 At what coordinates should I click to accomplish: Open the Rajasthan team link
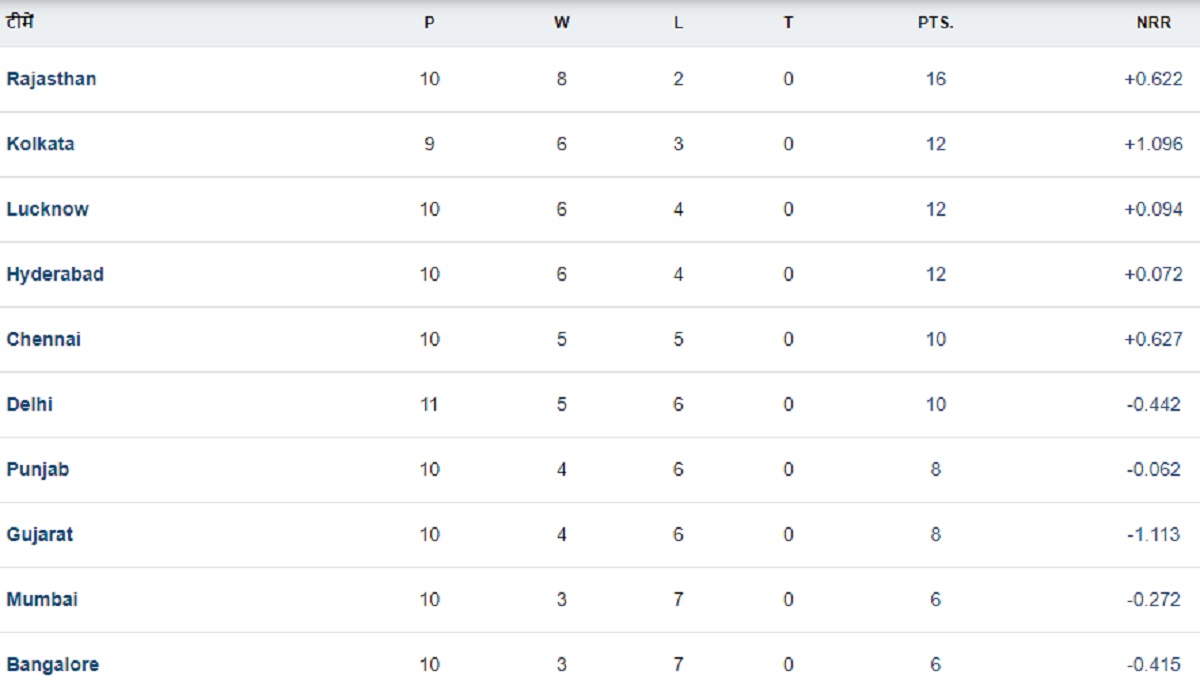[51, 79]
